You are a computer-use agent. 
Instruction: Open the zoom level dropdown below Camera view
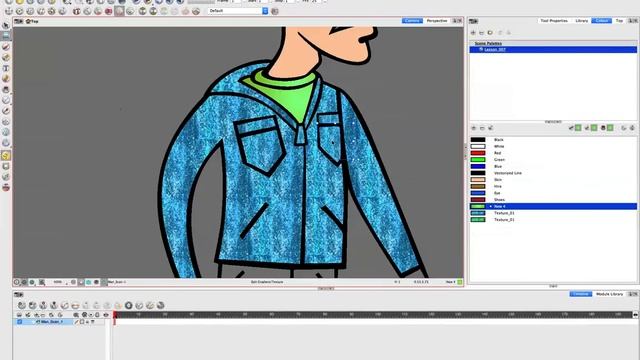67,282
